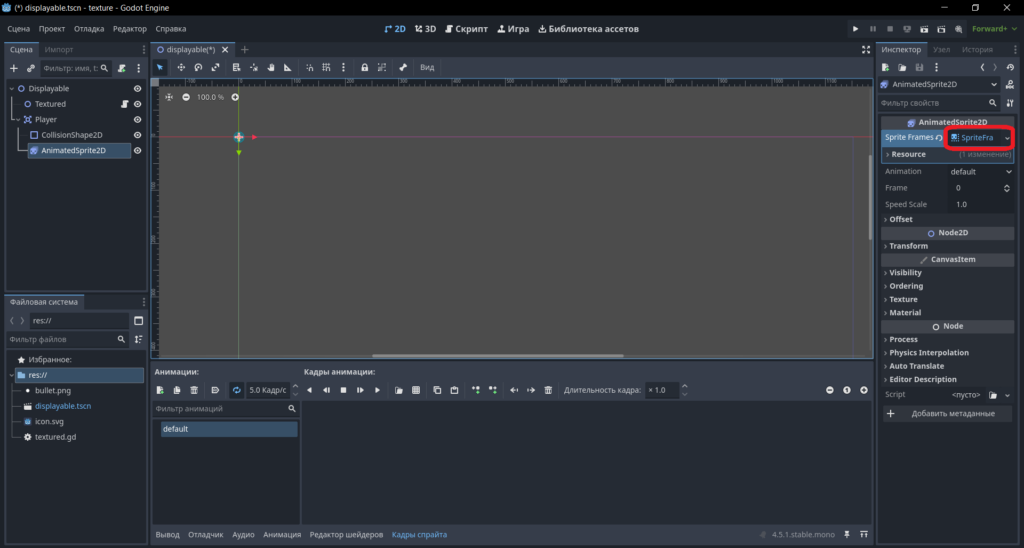Viewport: 1024px width, 548px height.
Task: Open the Вывод output panel
Action: pos(167,535)
